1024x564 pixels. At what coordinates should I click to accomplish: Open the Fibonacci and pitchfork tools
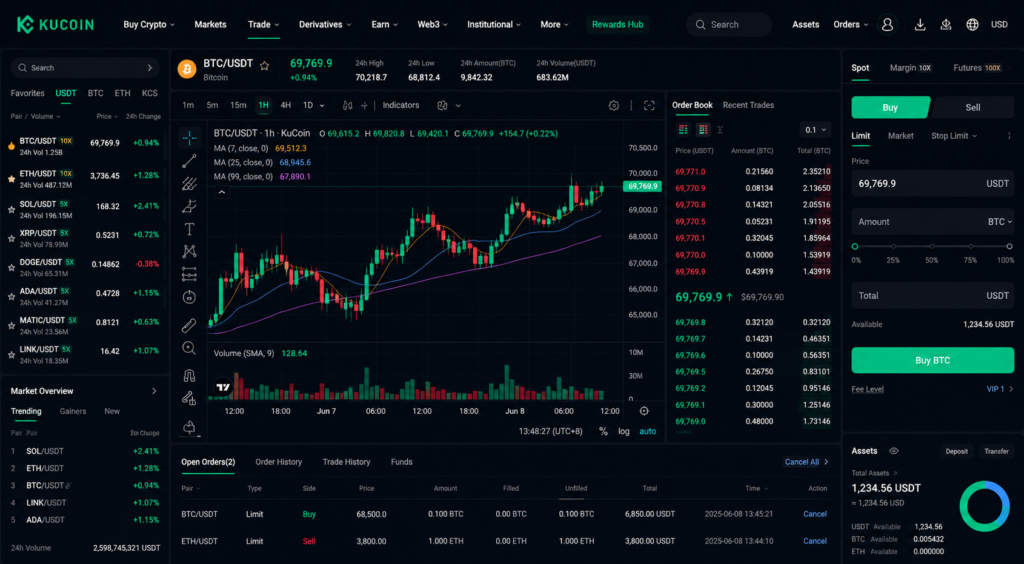[189, 183]
